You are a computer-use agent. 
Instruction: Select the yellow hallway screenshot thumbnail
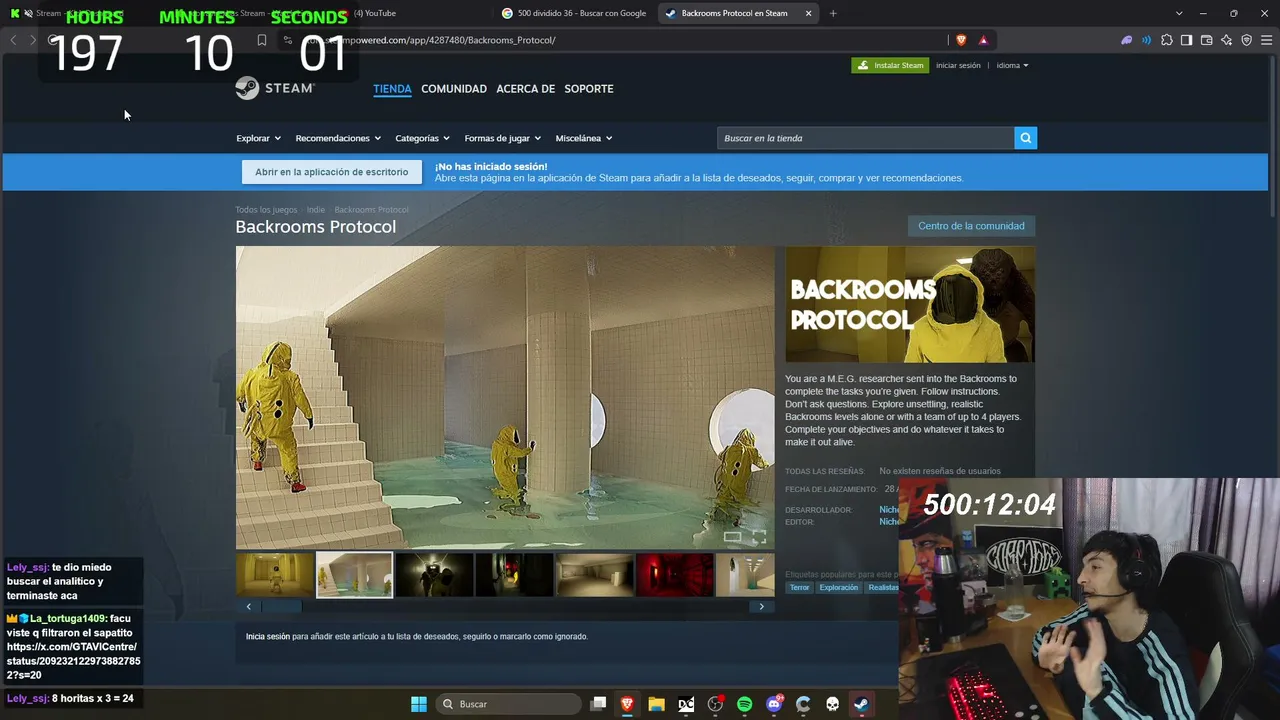click(275, 575)
